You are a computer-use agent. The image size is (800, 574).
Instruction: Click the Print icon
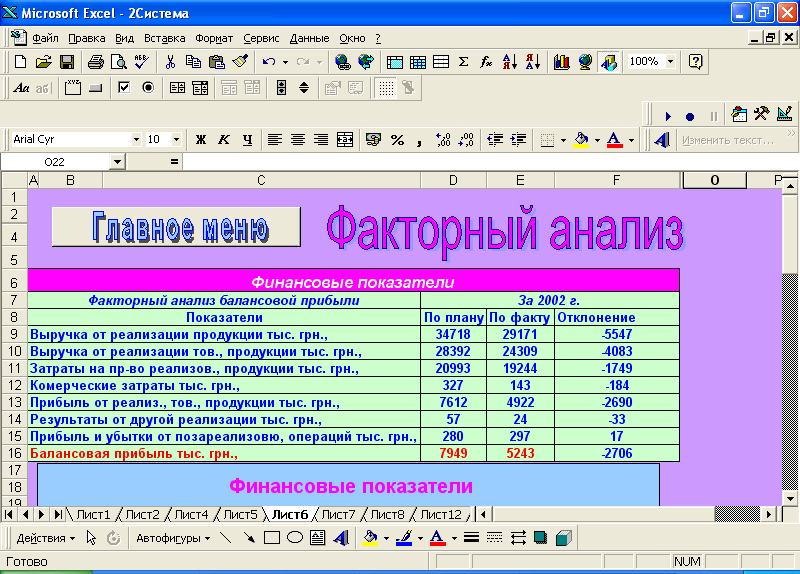95,62
